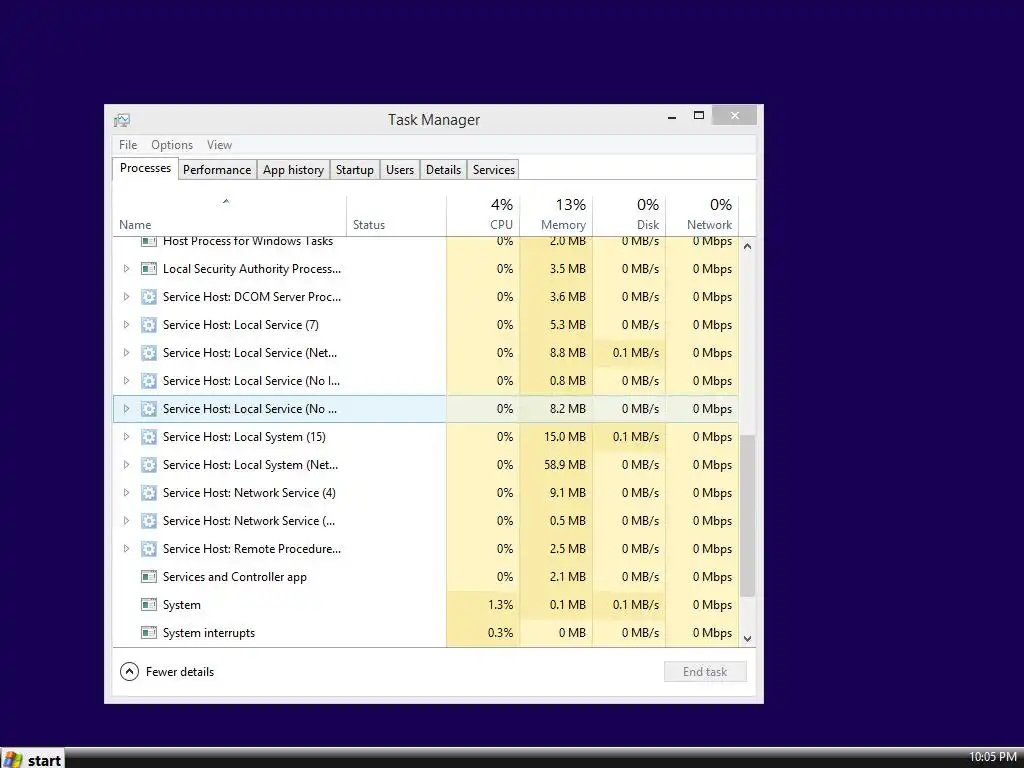Expand Service Host: Network Service (4)
This screenshot has height=768, width=1024.
[x=126, y=493]
